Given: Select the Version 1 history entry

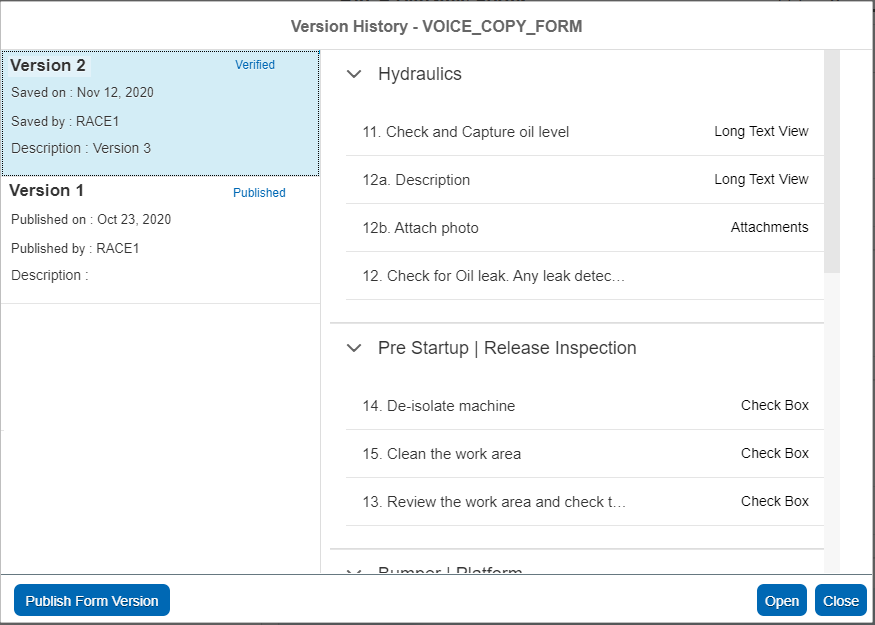Looking at the screenshot, I should click(160, 232).
